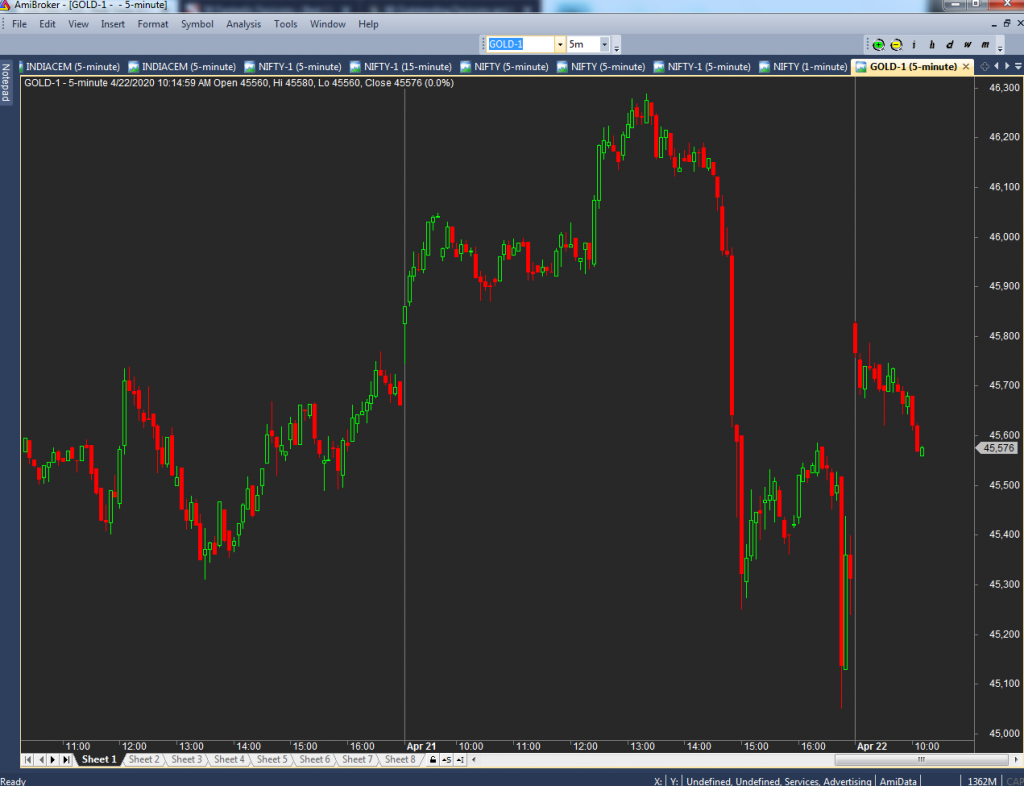Click chart scrollbar right arrow

1016,760
